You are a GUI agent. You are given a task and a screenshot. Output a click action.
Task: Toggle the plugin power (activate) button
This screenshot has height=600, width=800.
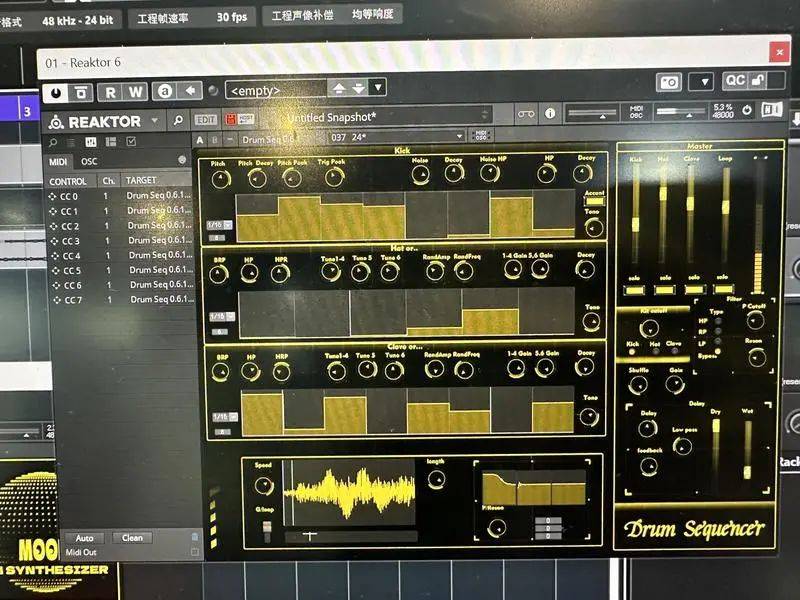tap(56, 92)
